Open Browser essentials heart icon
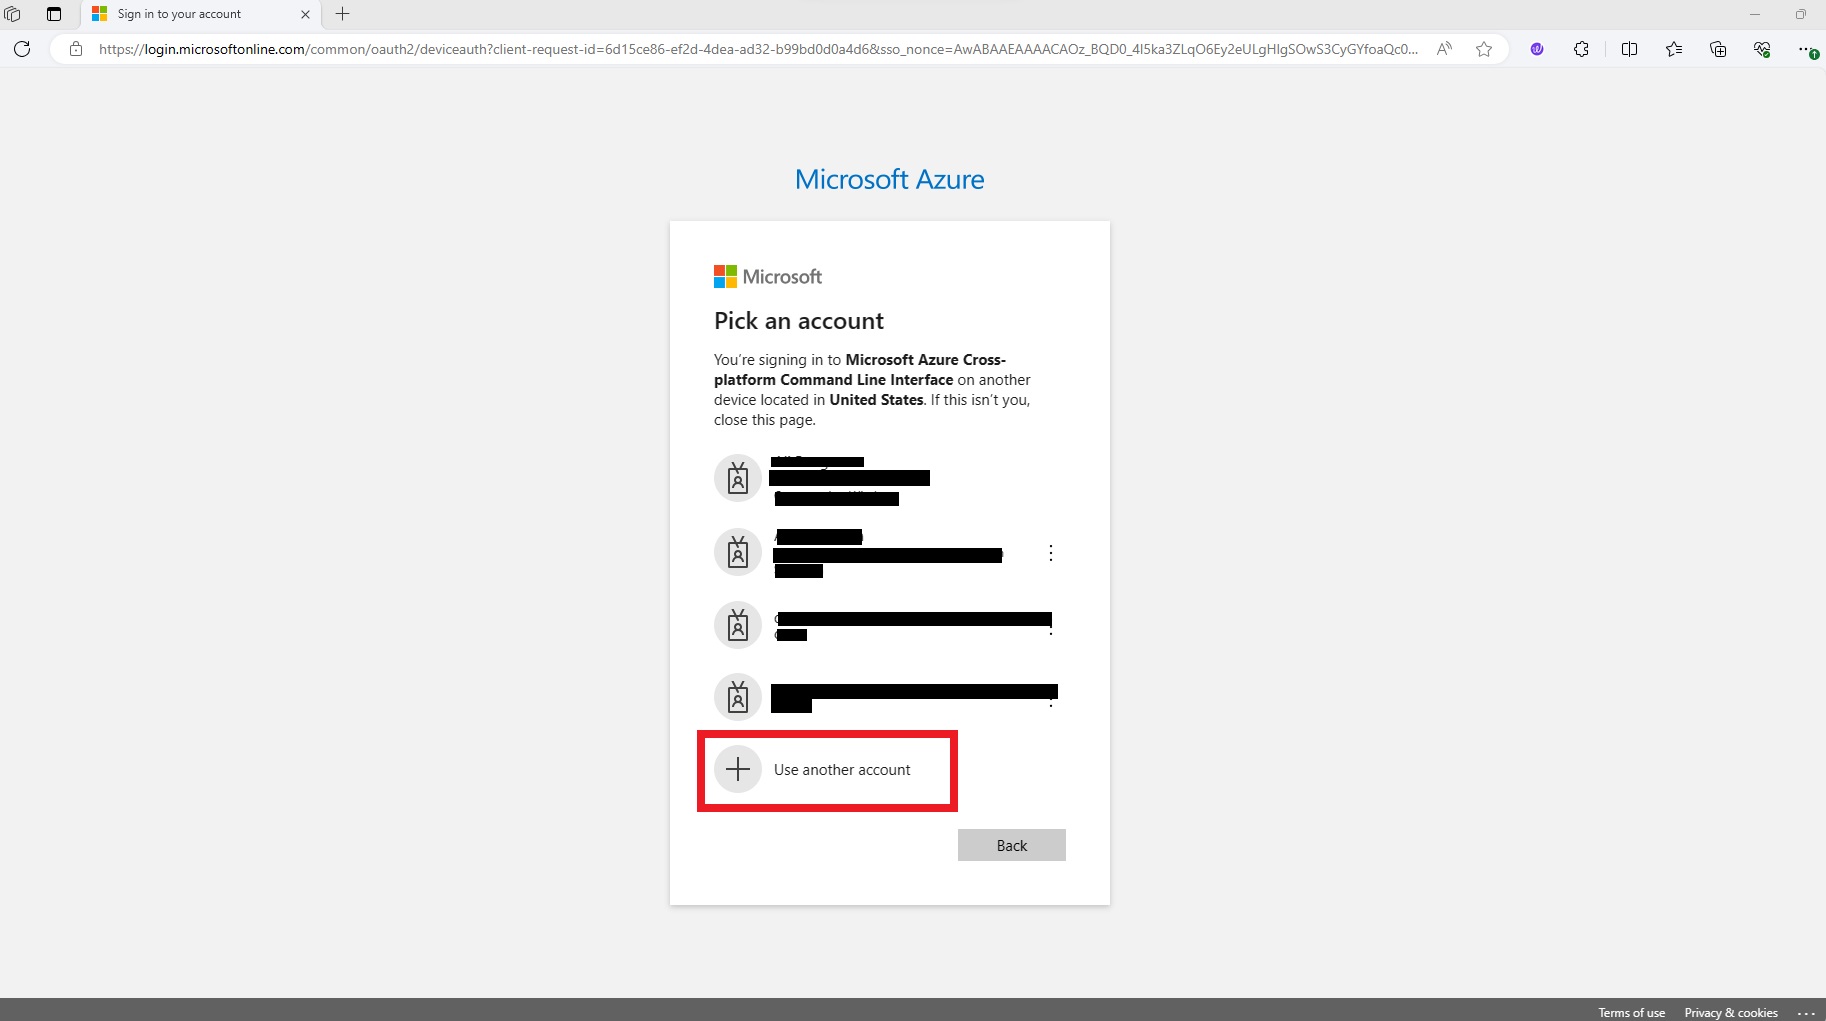This screenshot has height=1021, width=1826. 1762,49
